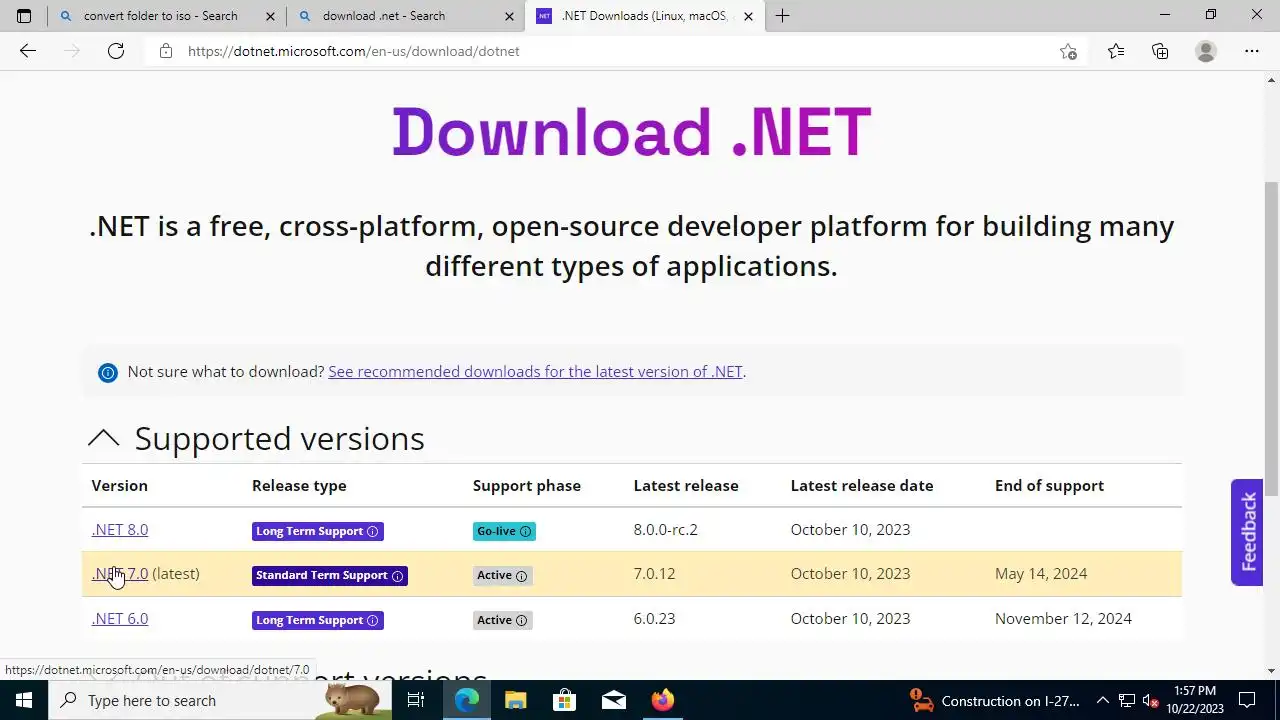Click the 8.0.0-rc.2 latest release cell
The image size is (1280, 720).
click(x=665, y=530)
